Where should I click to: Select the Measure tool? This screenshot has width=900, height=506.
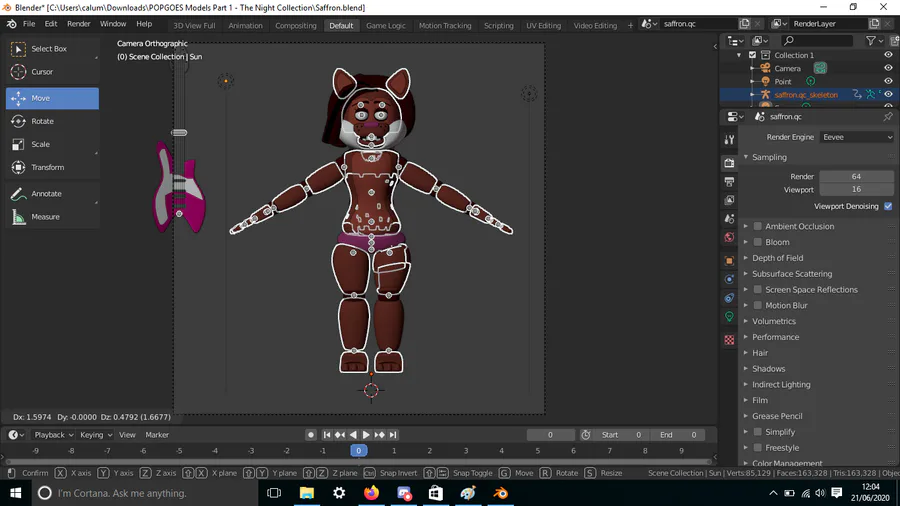coord(52,216)
